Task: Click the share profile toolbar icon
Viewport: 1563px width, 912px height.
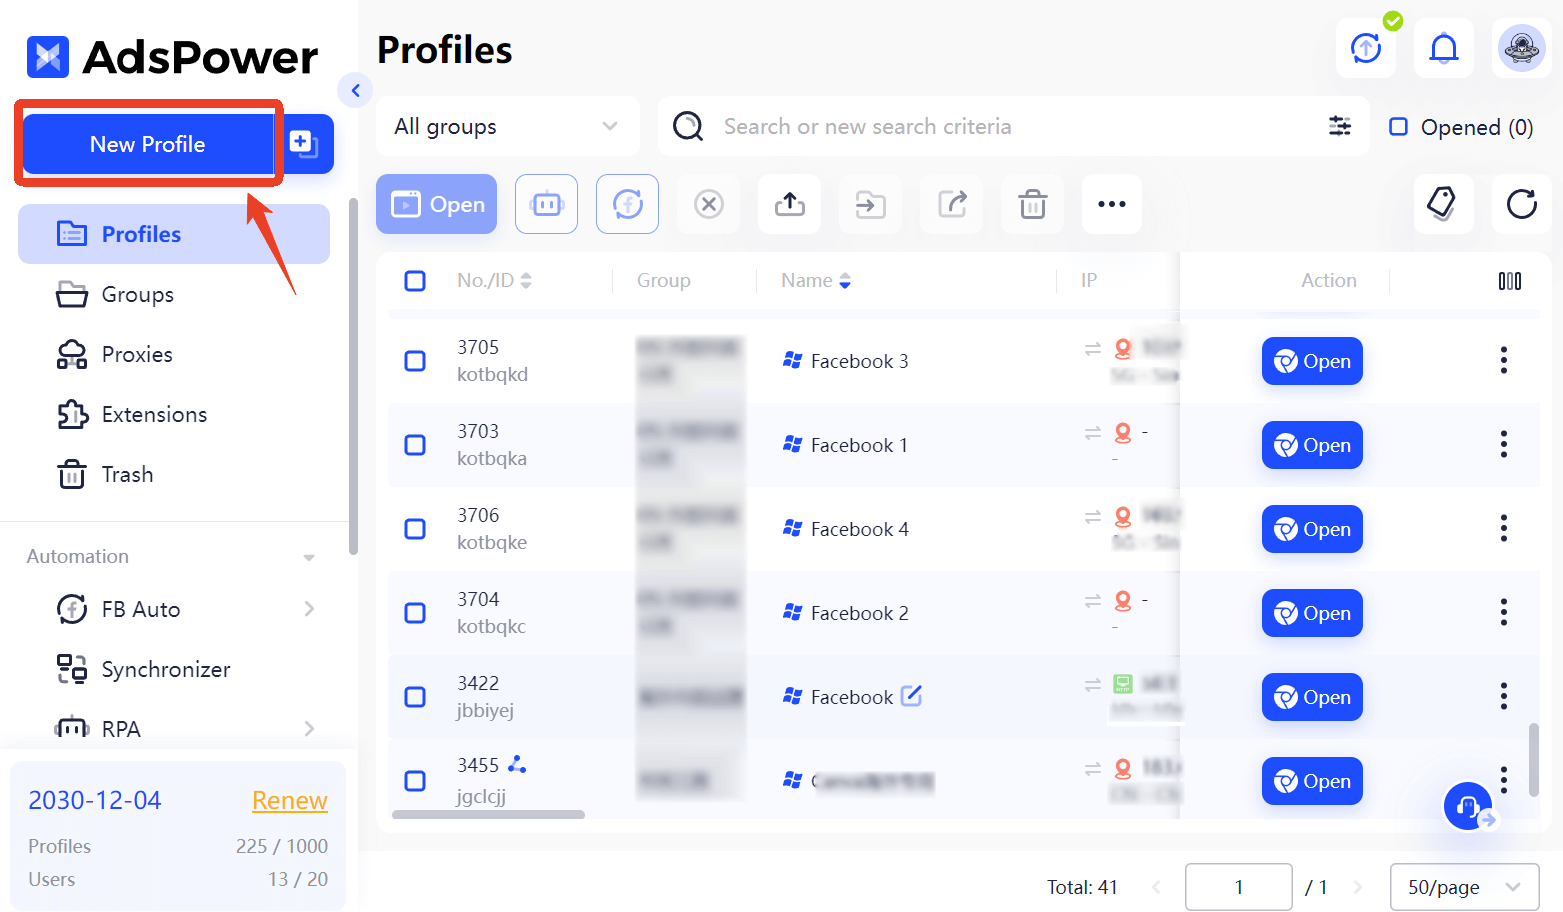Action: (x=952, y=204)
